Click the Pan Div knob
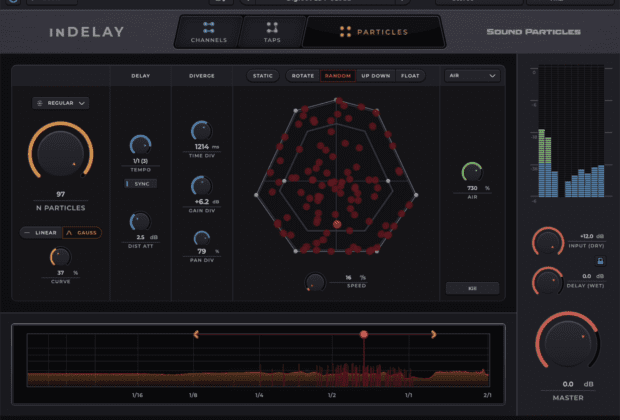 point(202,238)
